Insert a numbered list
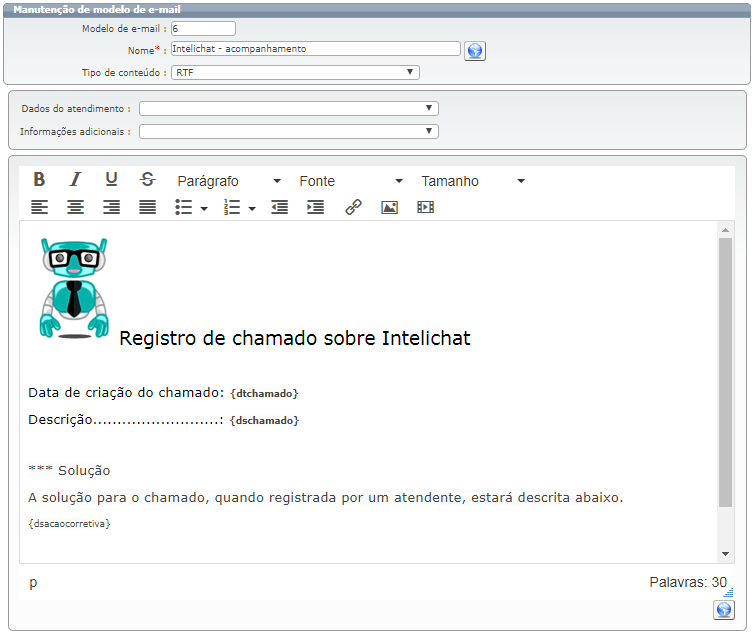Viewport: 755px width, 635px height. (x=232, y=207)
